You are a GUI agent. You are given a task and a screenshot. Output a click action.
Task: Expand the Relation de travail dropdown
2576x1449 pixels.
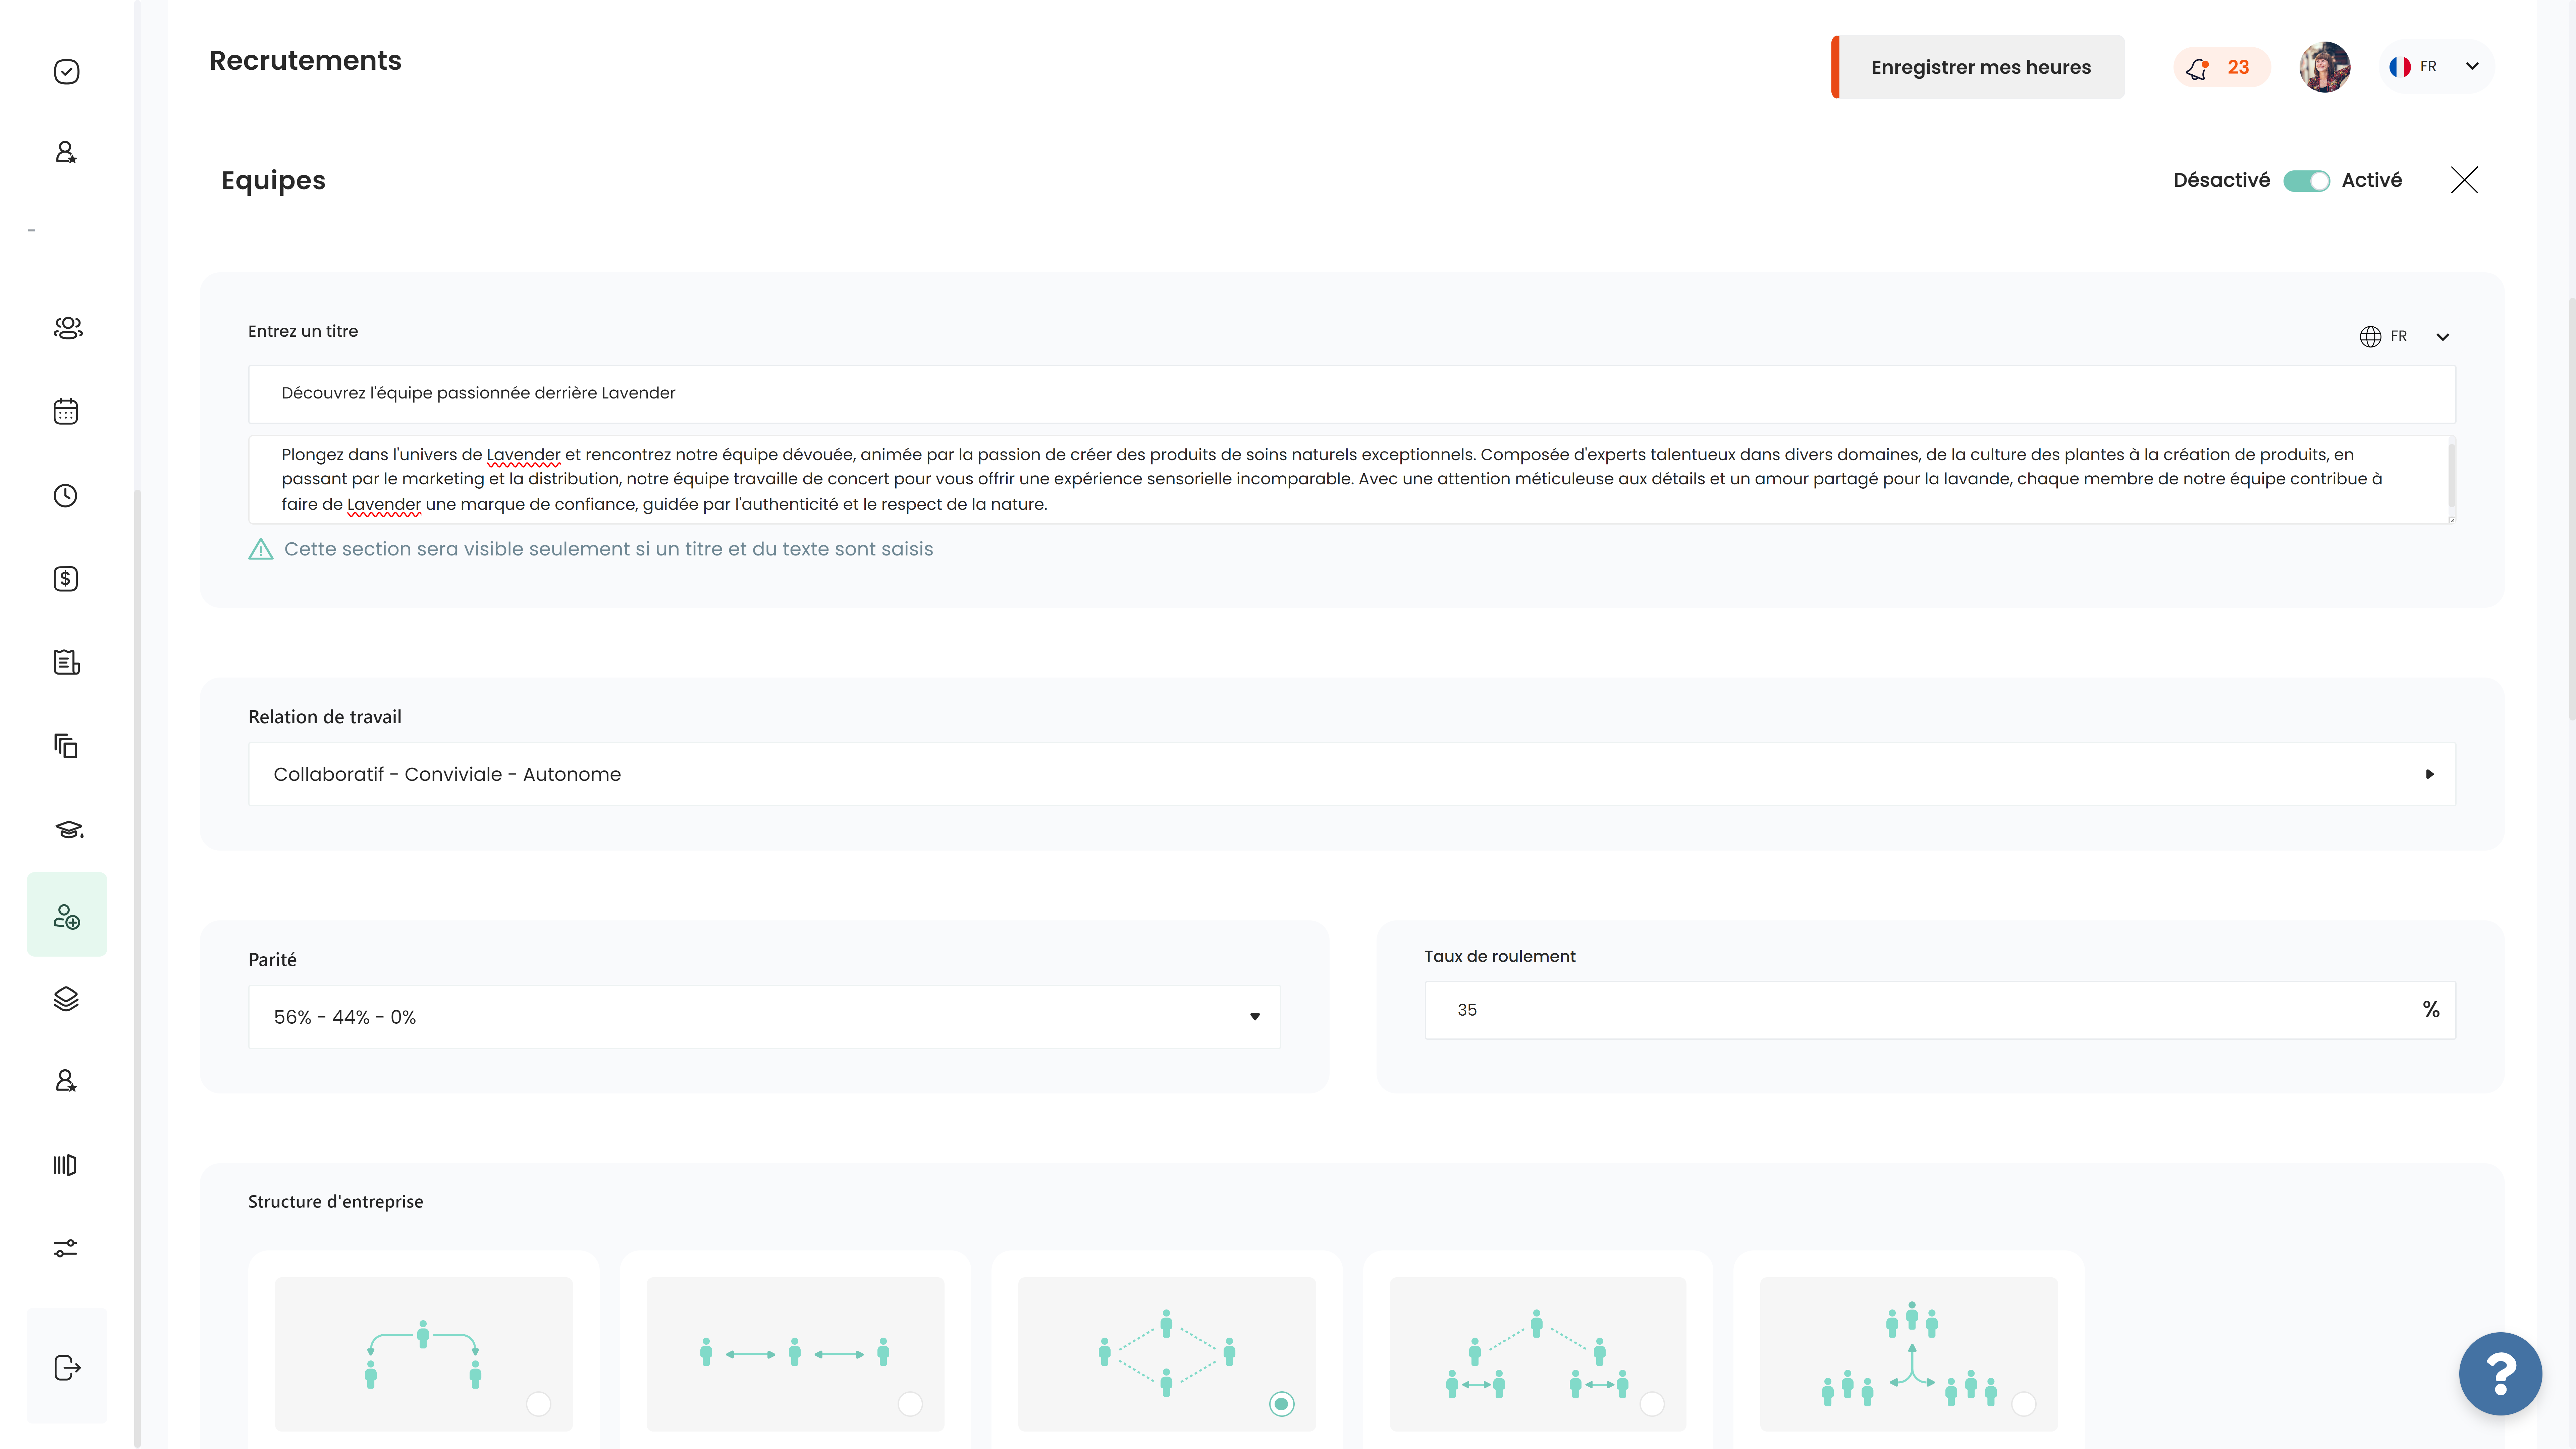coord(1352,774)
